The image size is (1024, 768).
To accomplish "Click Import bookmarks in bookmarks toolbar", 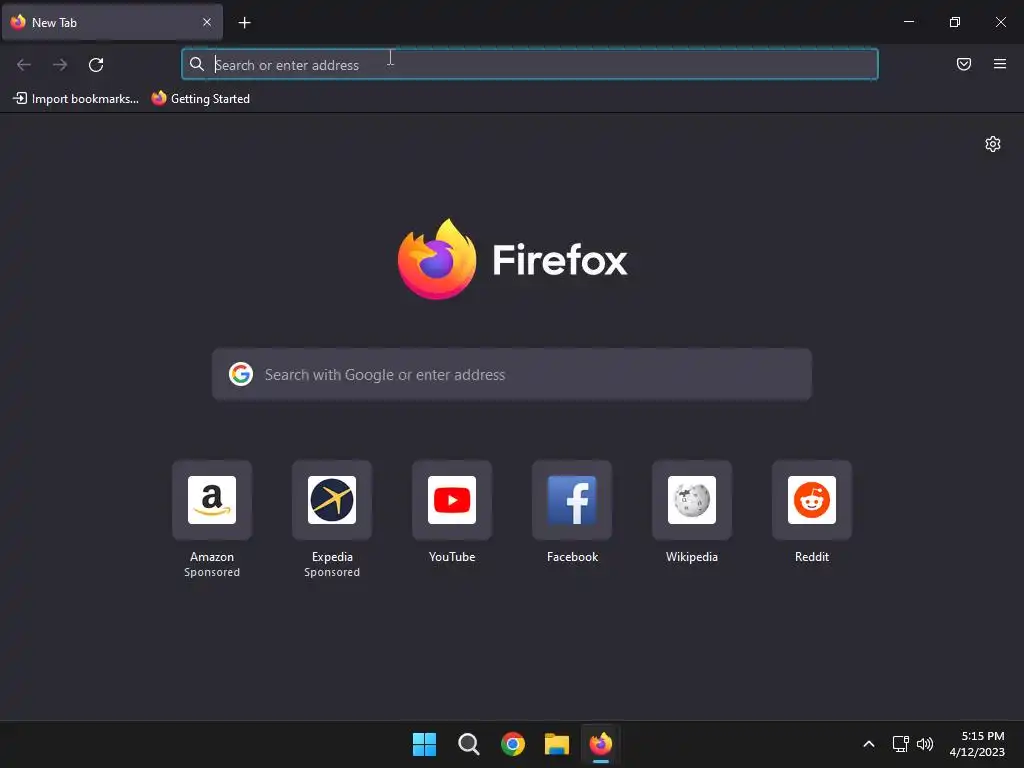I will click(x=76, y=99).
